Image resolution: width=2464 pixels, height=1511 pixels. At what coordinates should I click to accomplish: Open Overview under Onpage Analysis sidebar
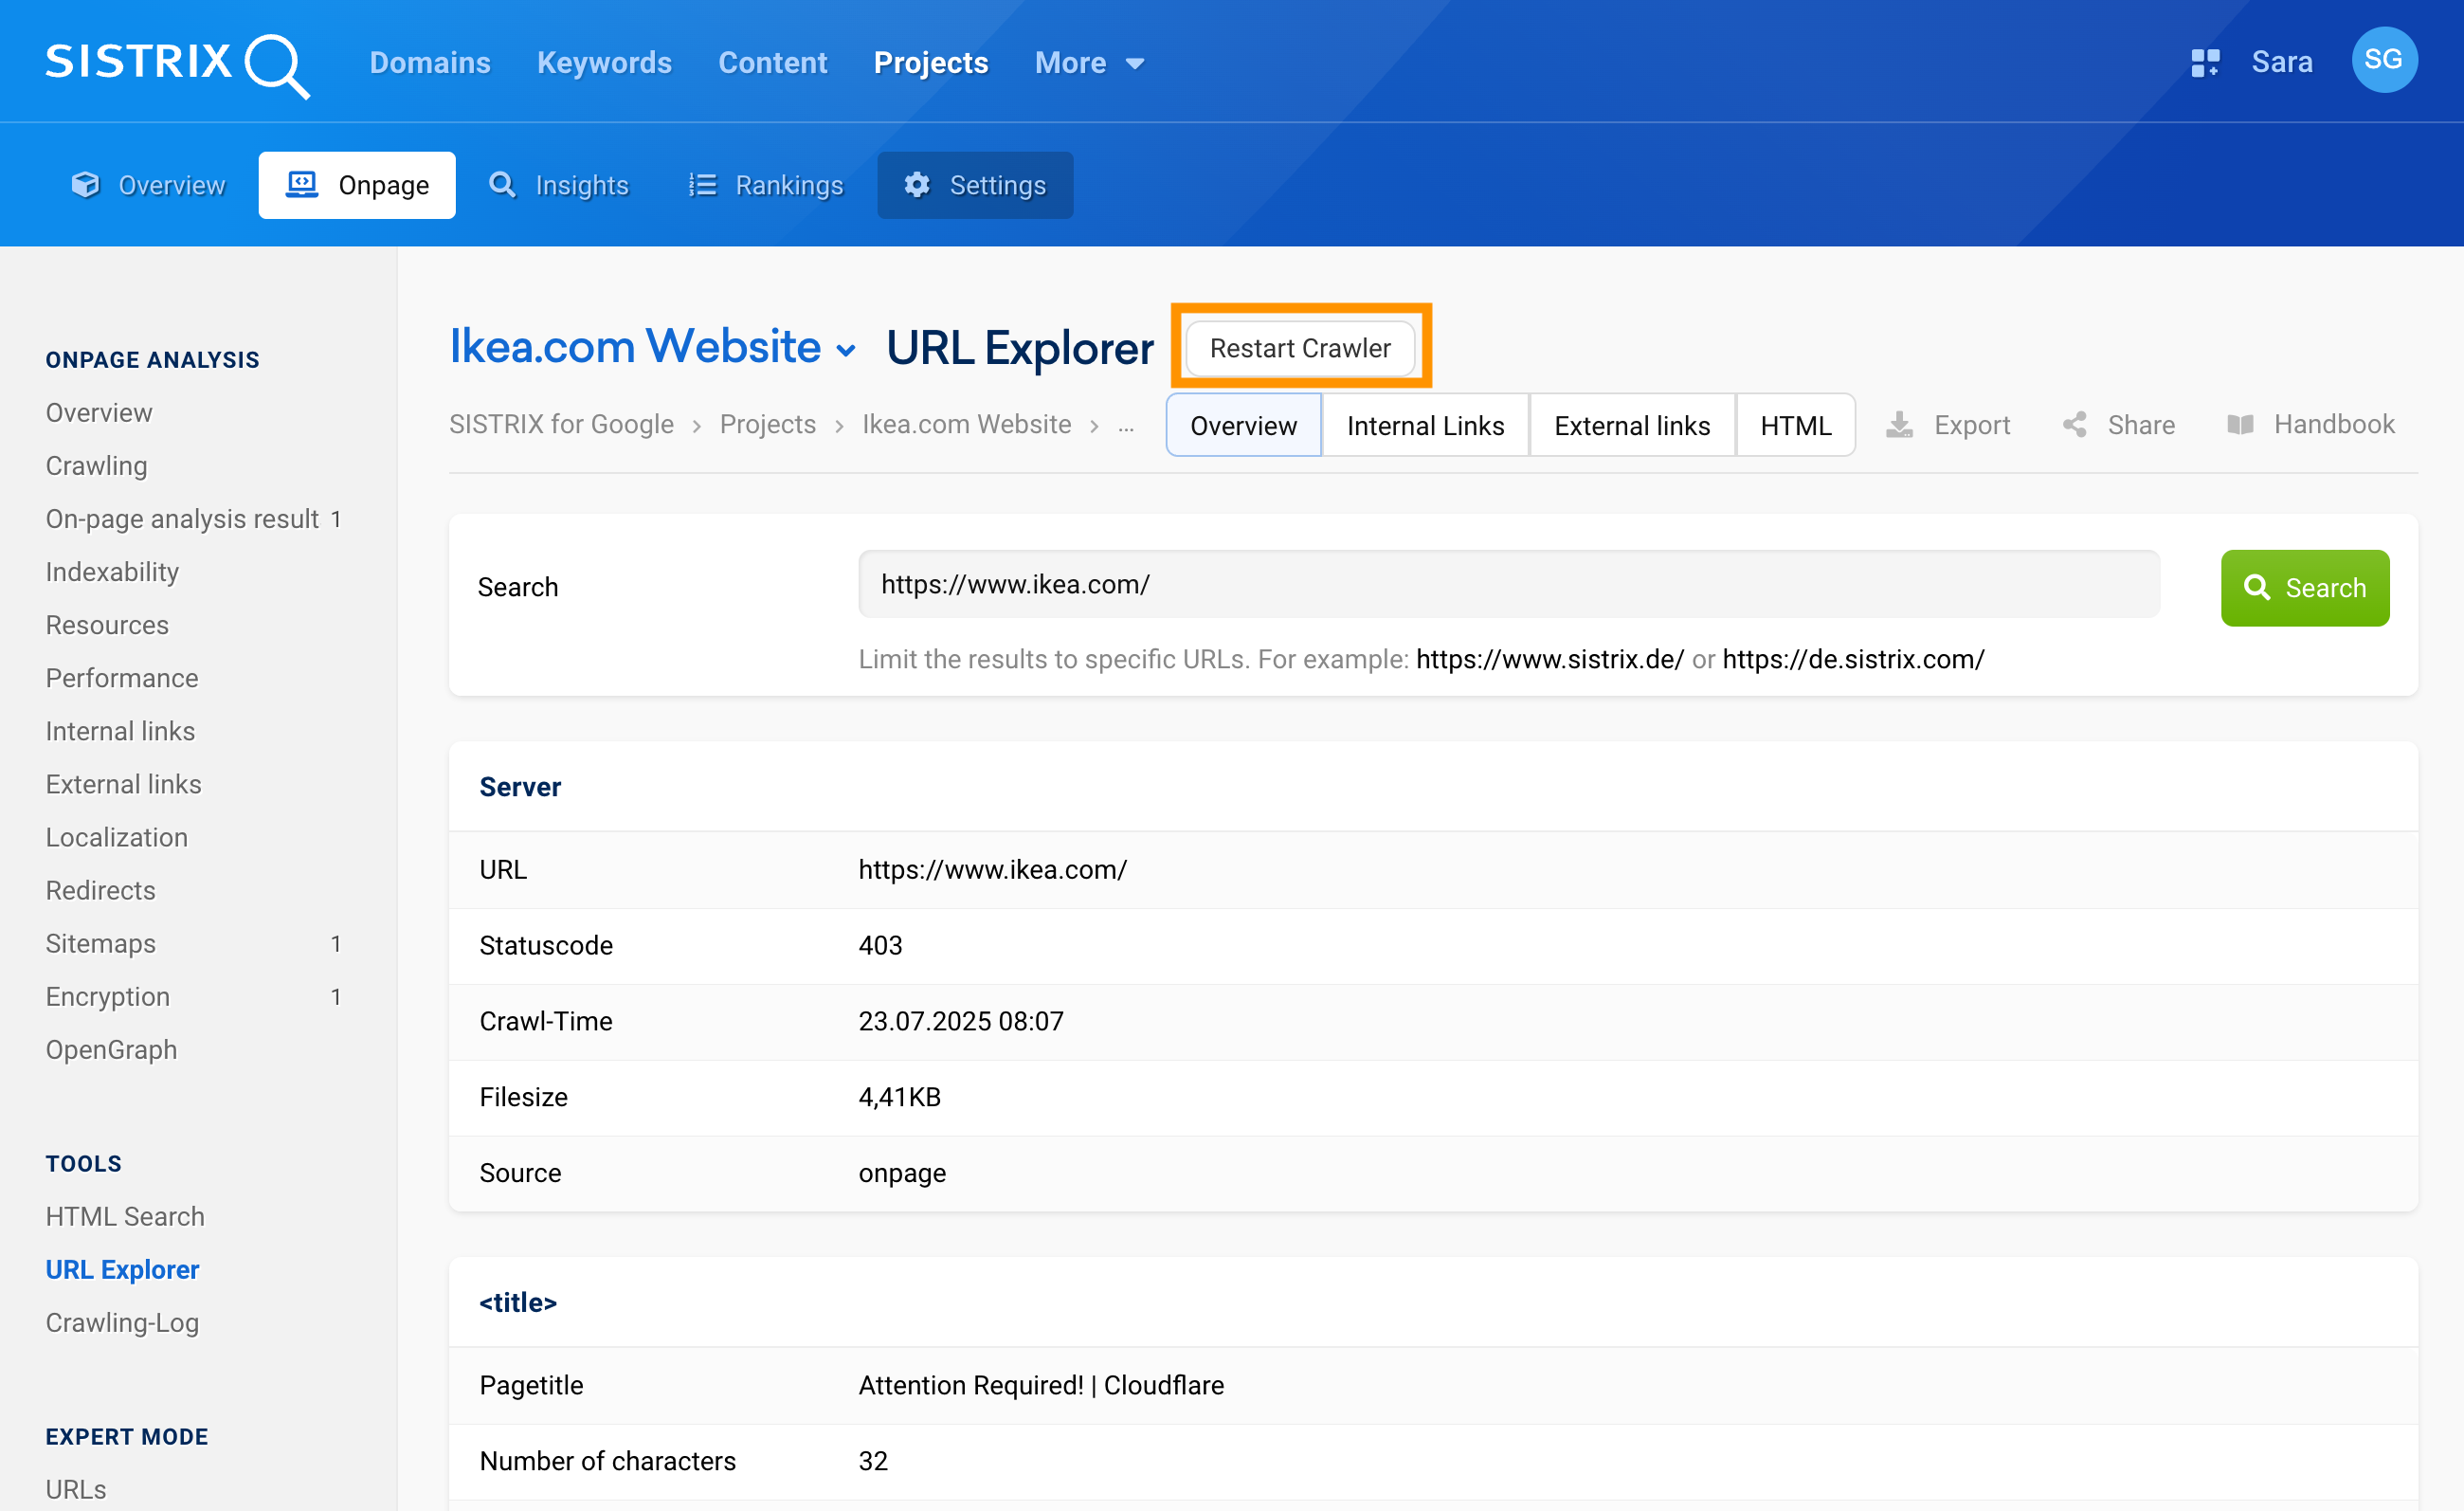[x=98, y=413]
